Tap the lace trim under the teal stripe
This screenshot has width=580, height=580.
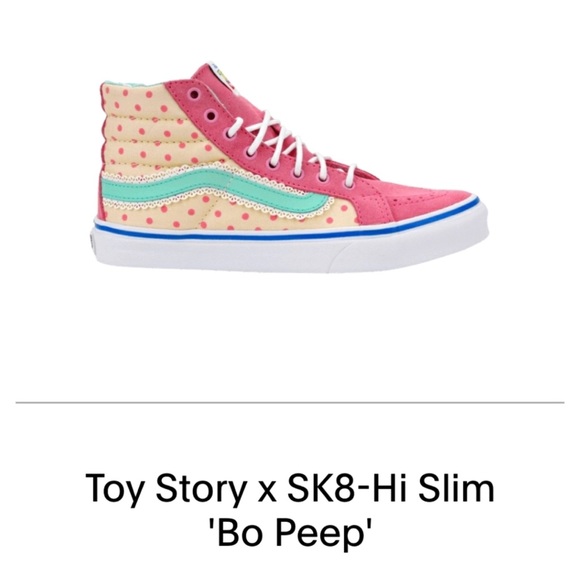tap(207, 206)
